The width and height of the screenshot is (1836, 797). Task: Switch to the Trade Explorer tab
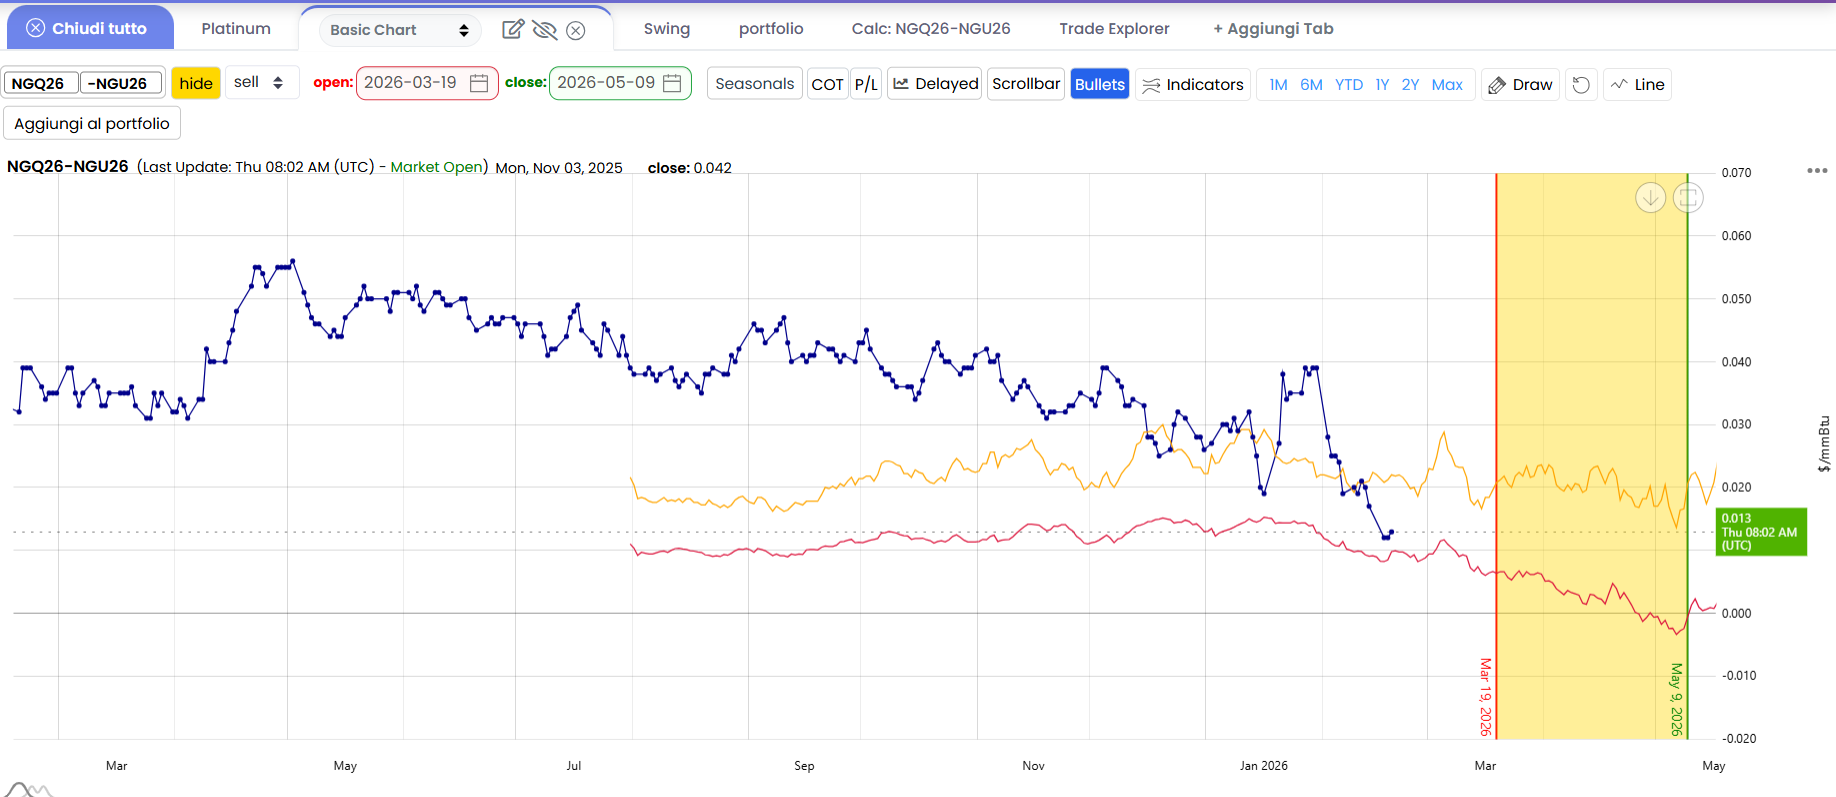(x=1114, y=29)
